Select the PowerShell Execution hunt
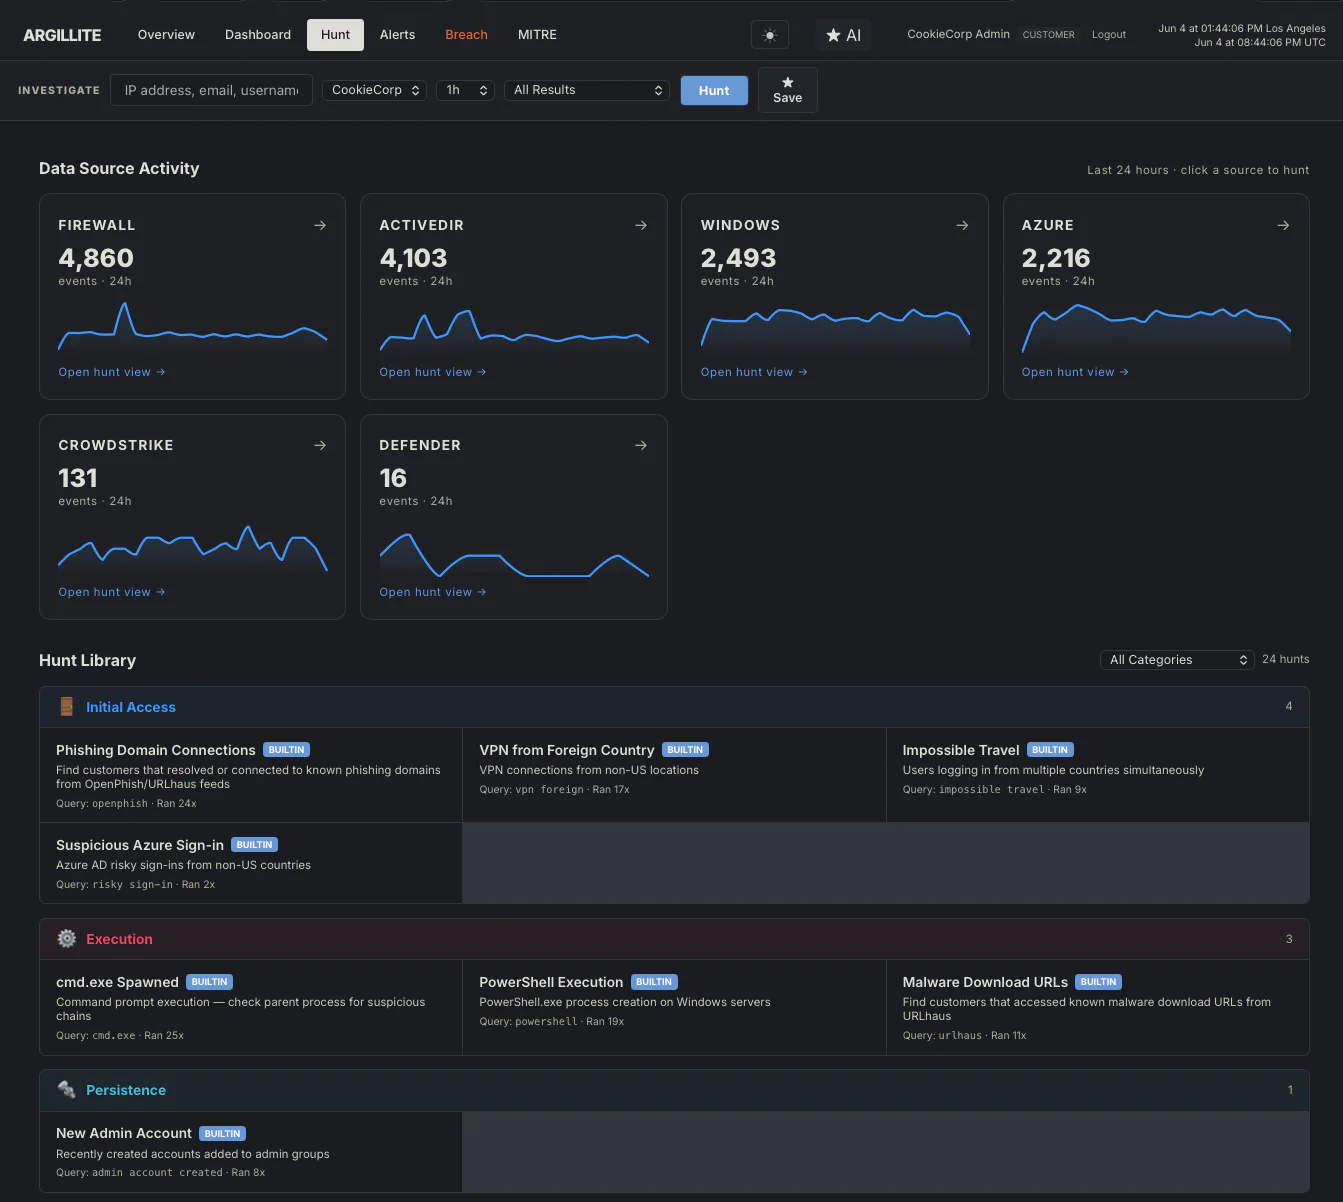This screenshot has height=1202, width=1343. (x=674, y=1007)
